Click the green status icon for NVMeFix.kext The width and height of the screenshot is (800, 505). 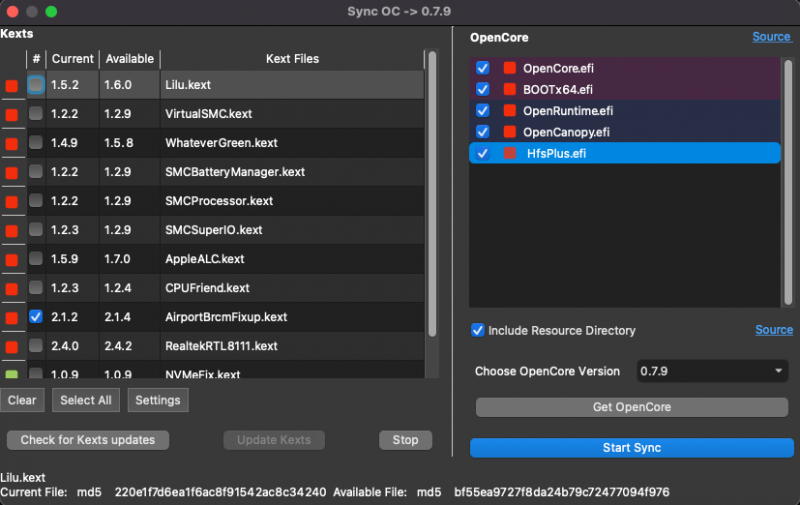pos(12,375)
